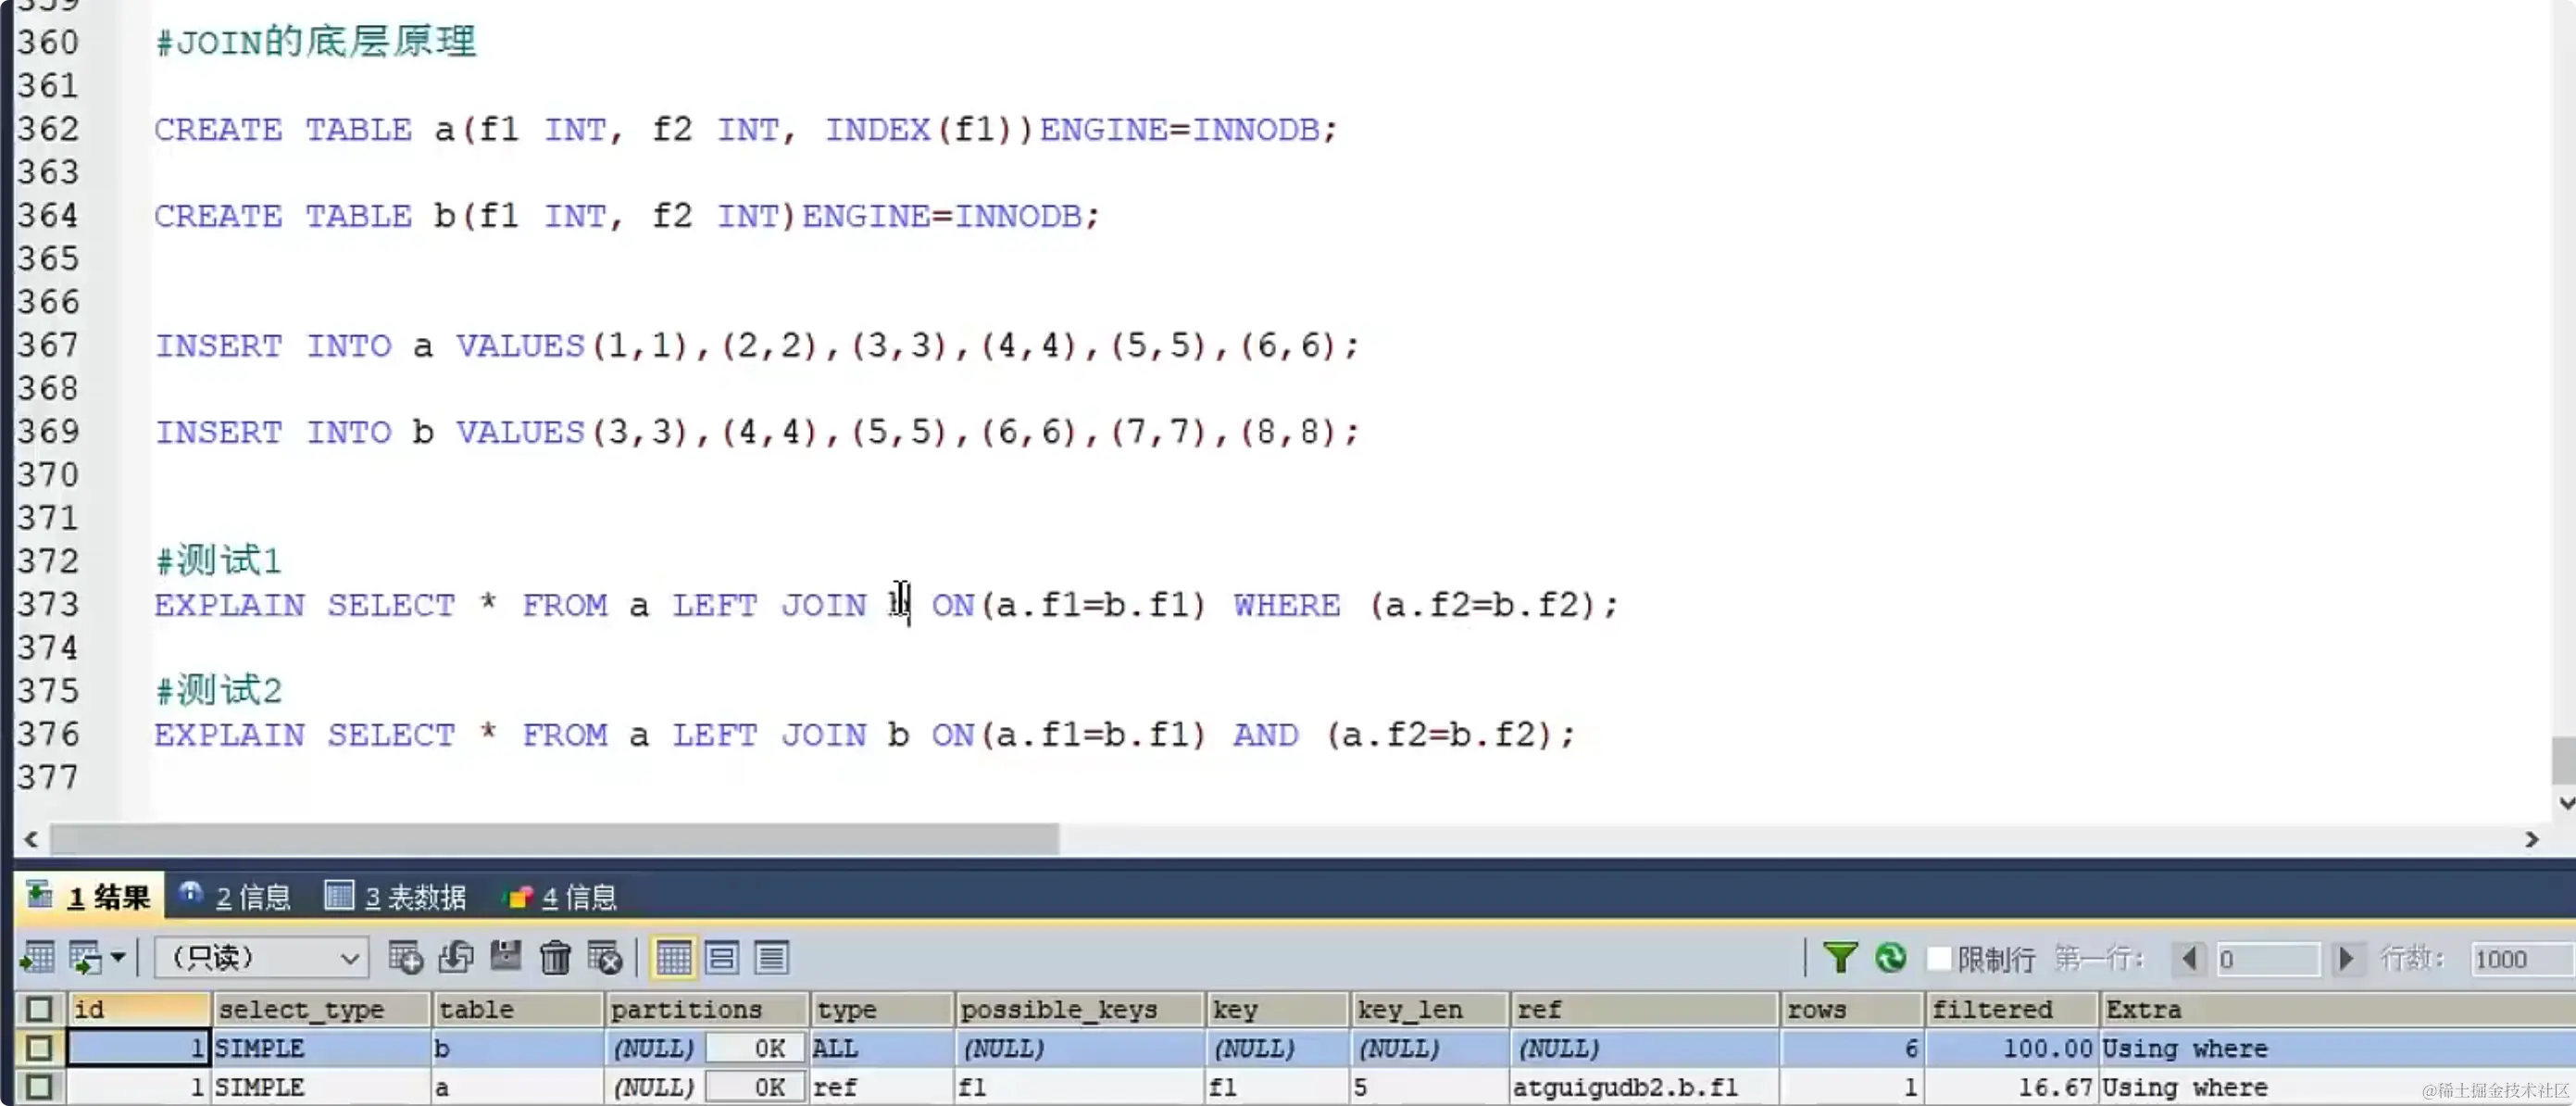
Task: Click the cancel changes table icon
Action: coord(605,958)
